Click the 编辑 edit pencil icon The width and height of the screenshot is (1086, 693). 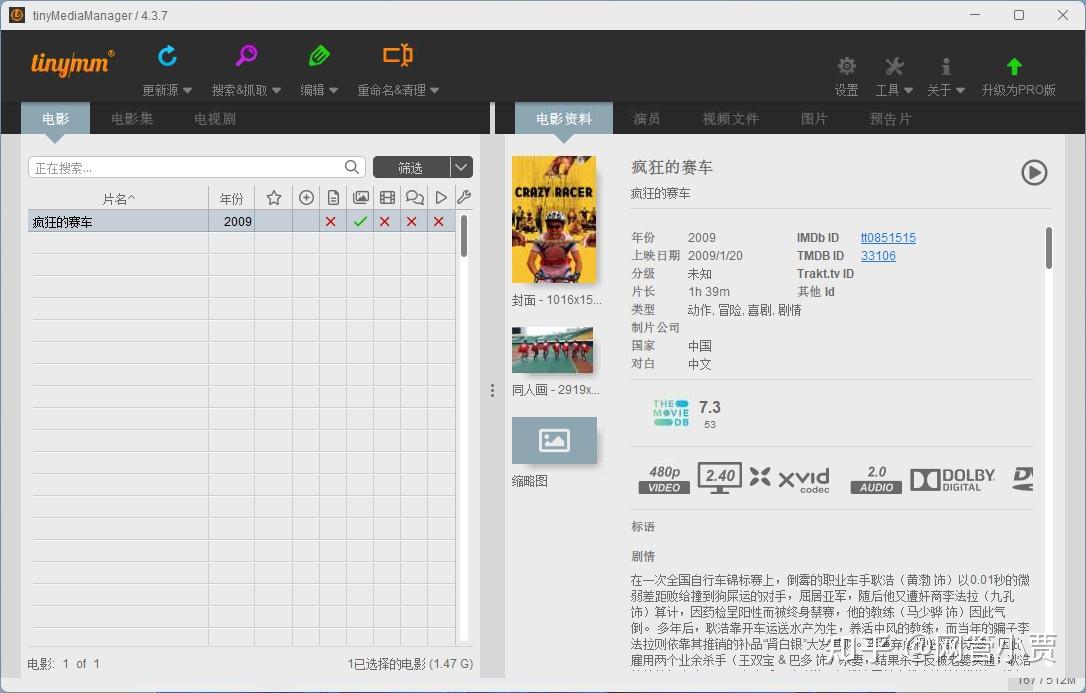[318, 57]
